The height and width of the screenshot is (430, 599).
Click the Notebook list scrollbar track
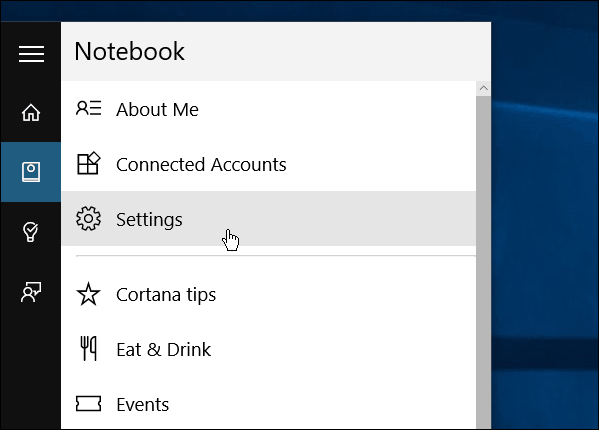[x=484, y=262]
